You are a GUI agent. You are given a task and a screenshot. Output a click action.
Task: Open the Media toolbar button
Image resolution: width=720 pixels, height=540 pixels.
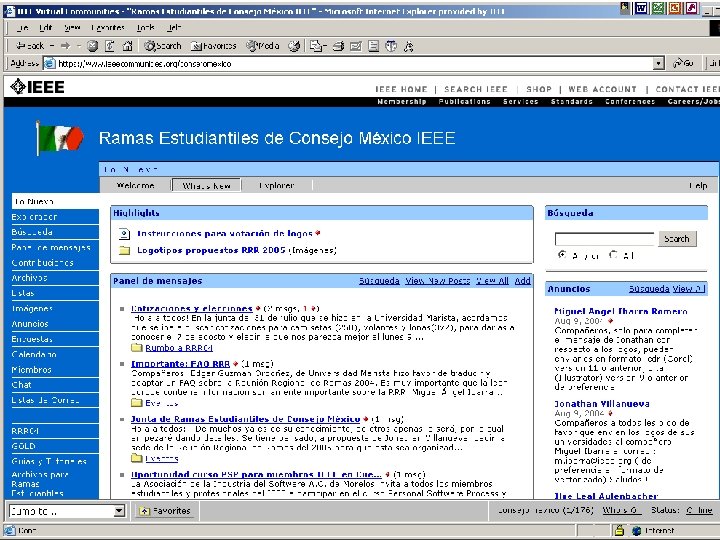[263, 46]
